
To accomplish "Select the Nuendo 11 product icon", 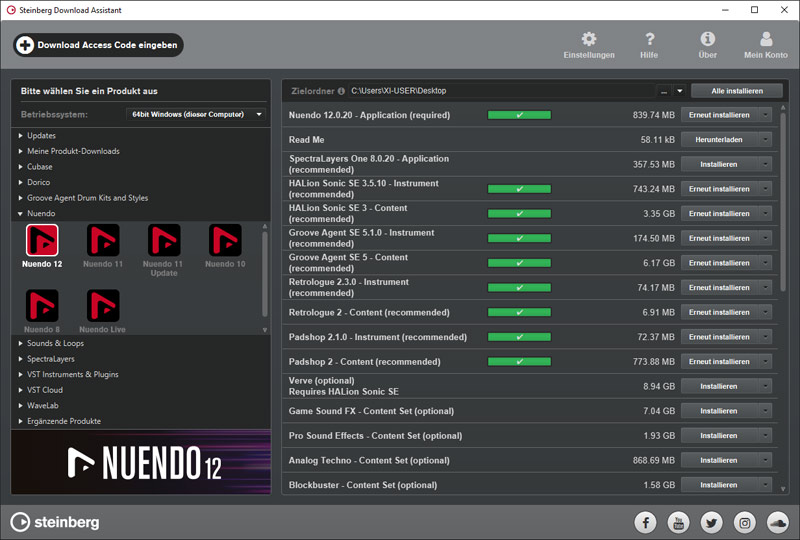I will (103, 240).
